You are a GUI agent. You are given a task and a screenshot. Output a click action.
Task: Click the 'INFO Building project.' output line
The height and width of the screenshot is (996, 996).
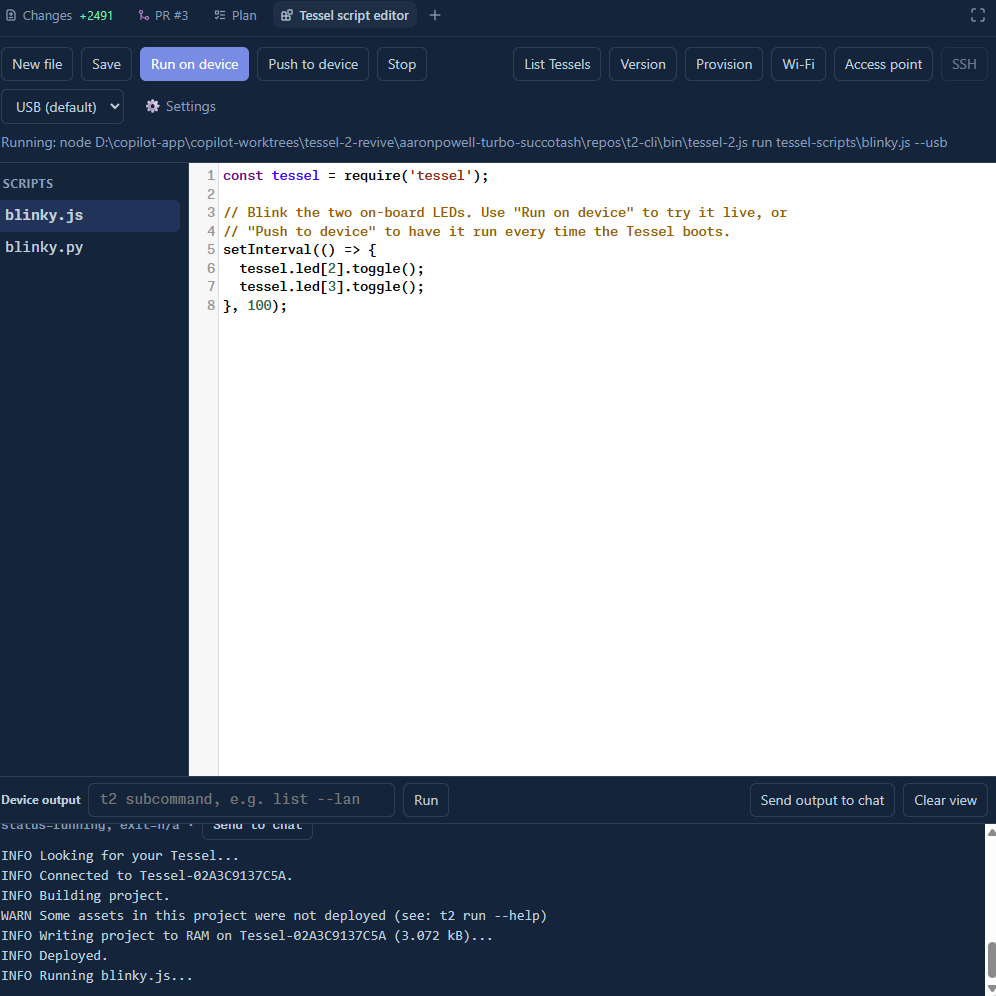(x=85, y=895)
